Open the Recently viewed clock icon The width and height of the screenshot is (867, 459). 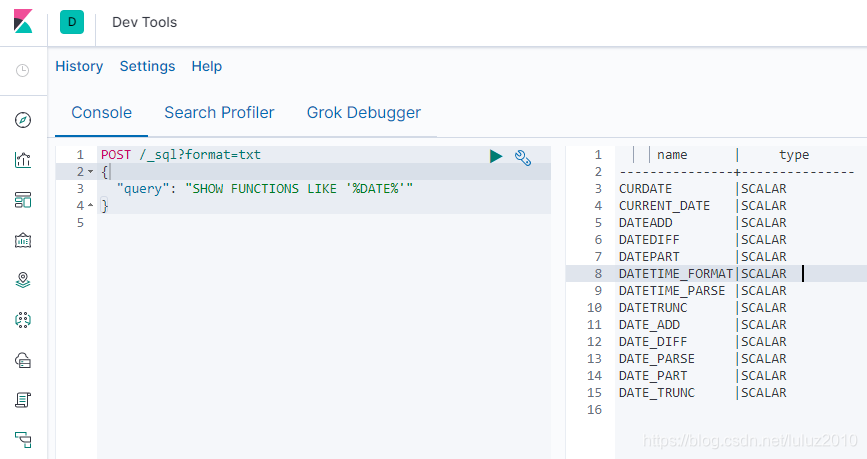(x=23, y=70)
